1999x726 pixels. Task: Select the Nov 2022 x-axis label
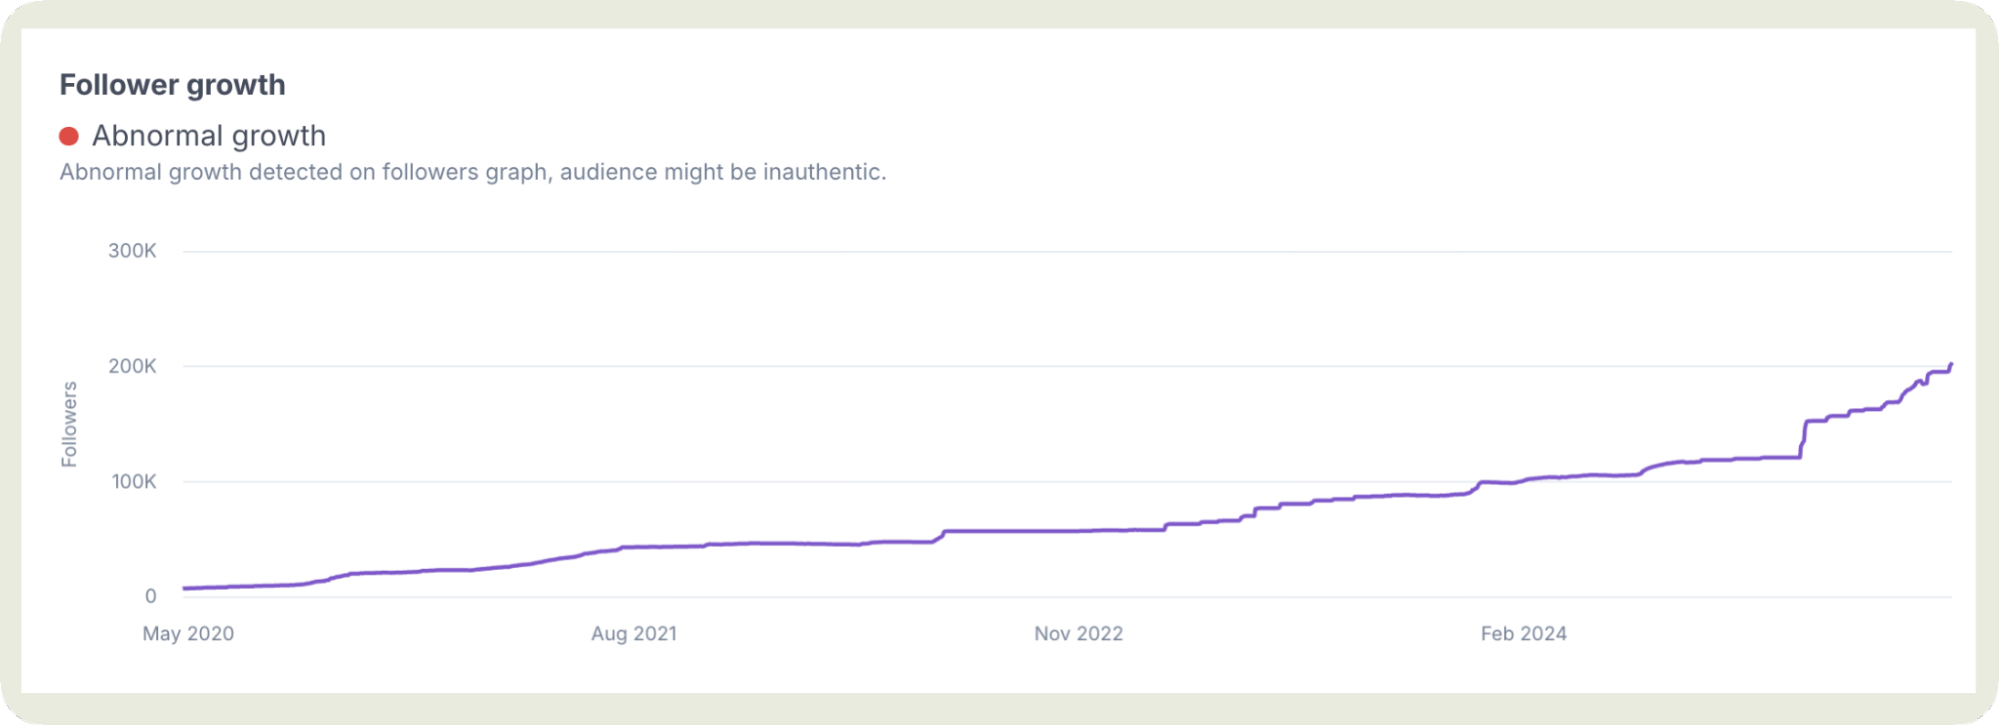coord(1078,634)
